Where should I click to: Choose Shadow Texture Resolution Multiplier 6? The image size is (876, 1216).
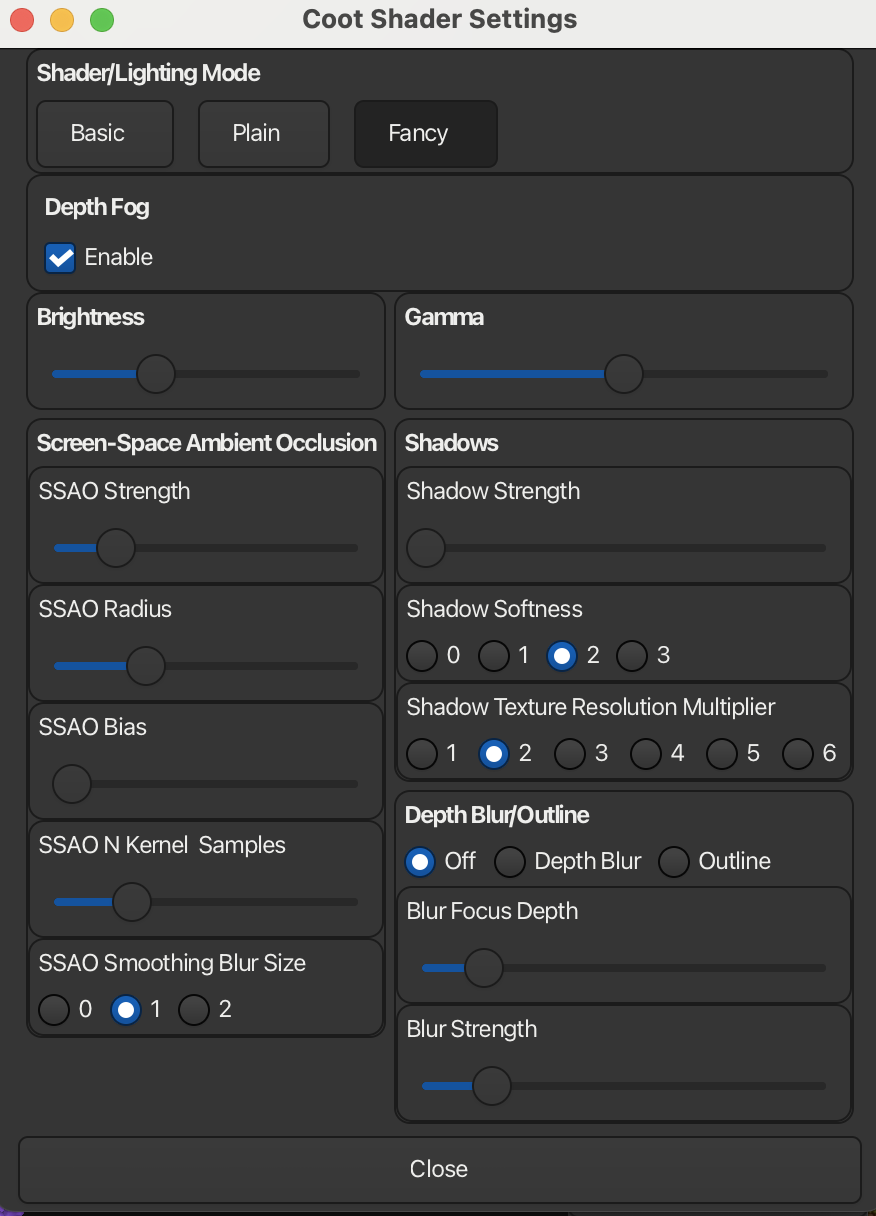pos(798,754)
